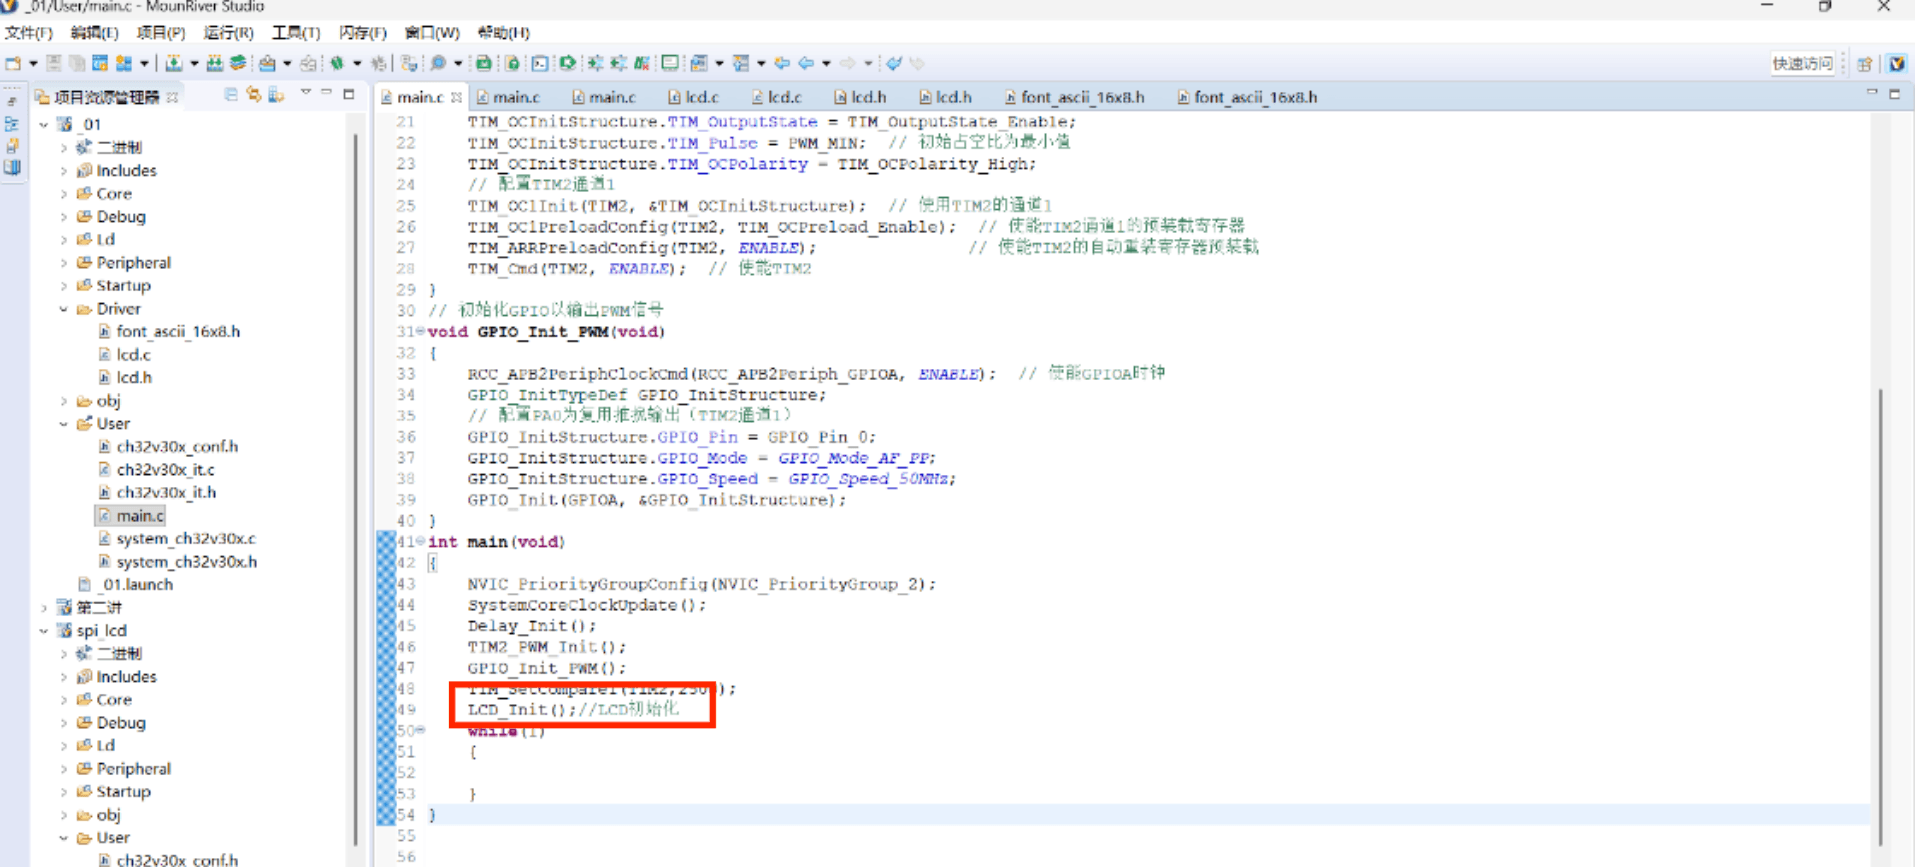Collapse the Driver folder in tree
Image resolution: width=1915 pixels, height=867 pixels.
click(64, 309)
